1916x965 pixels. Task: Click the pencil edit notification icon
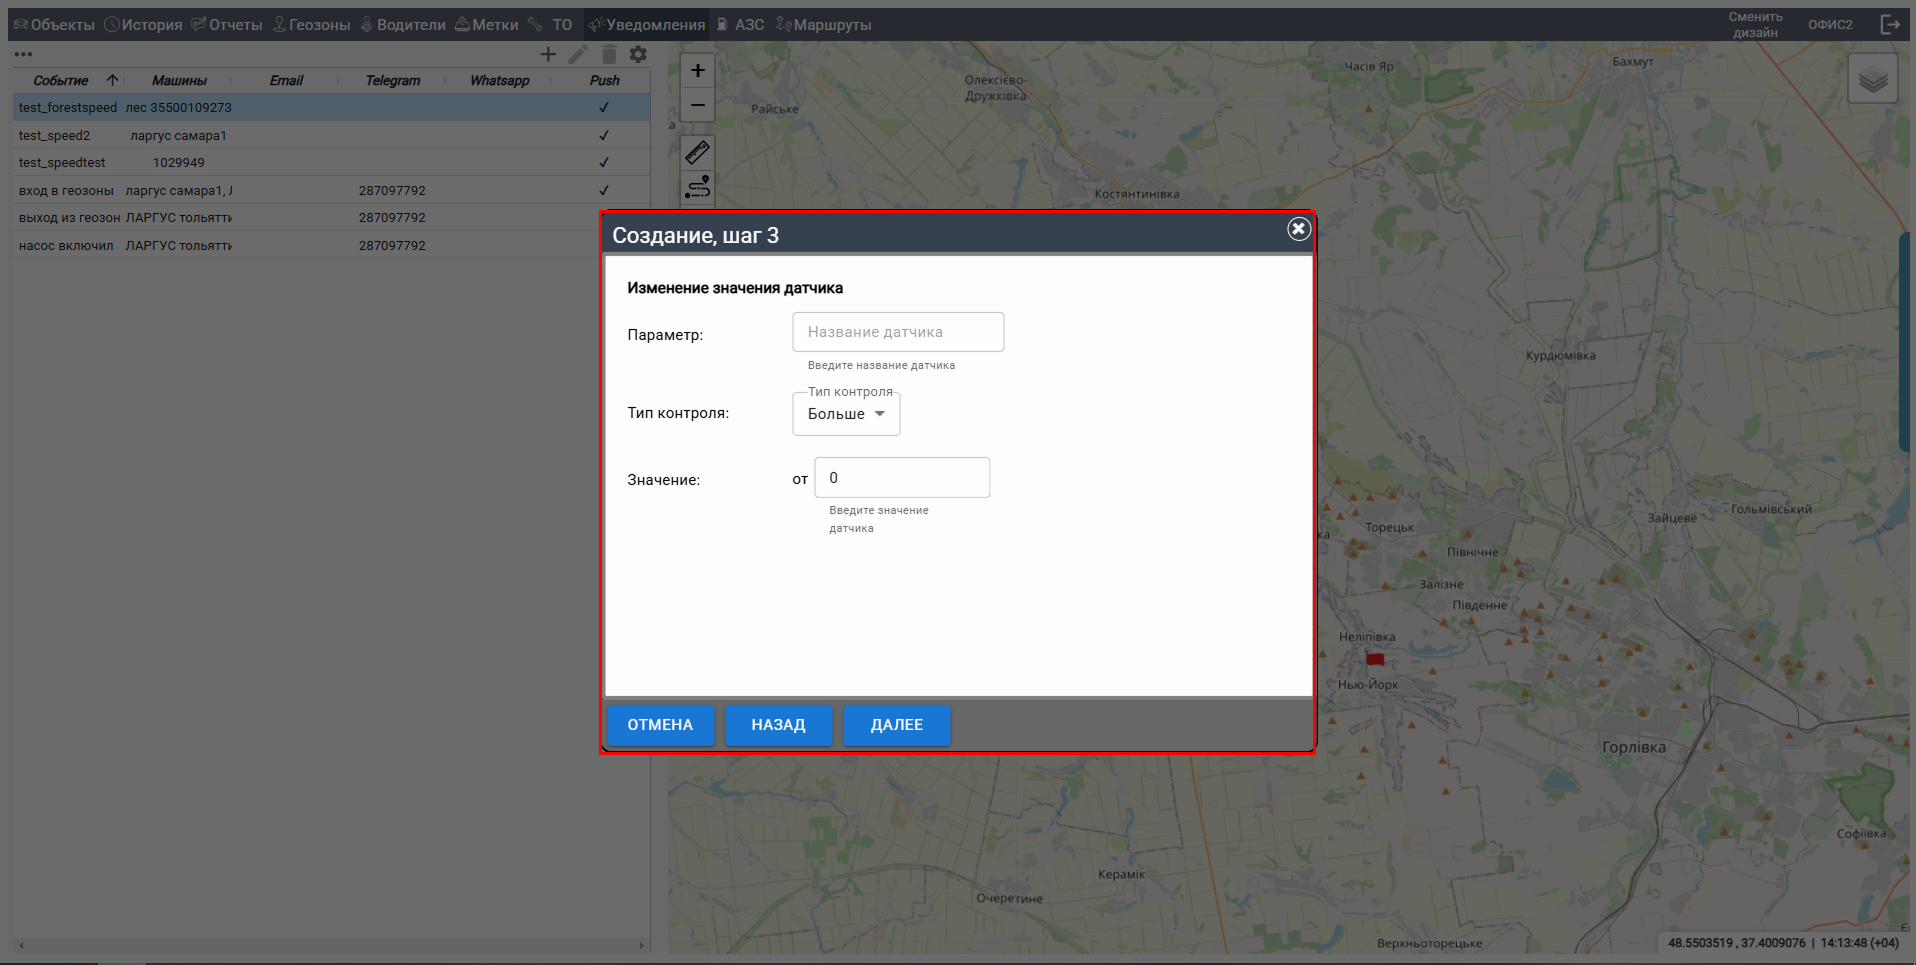coord(578,55)
